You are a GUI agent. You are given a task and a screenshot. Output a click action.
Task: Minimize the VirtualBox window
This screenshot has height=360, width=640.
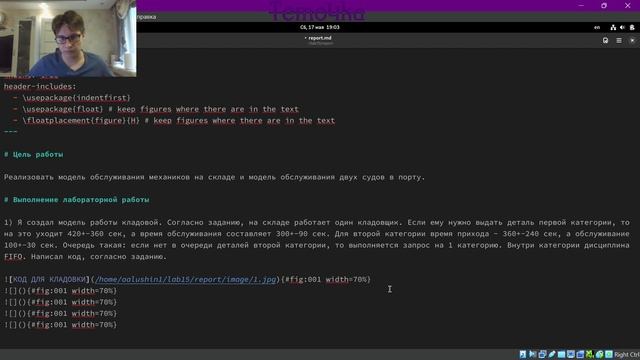click(581, 6)
